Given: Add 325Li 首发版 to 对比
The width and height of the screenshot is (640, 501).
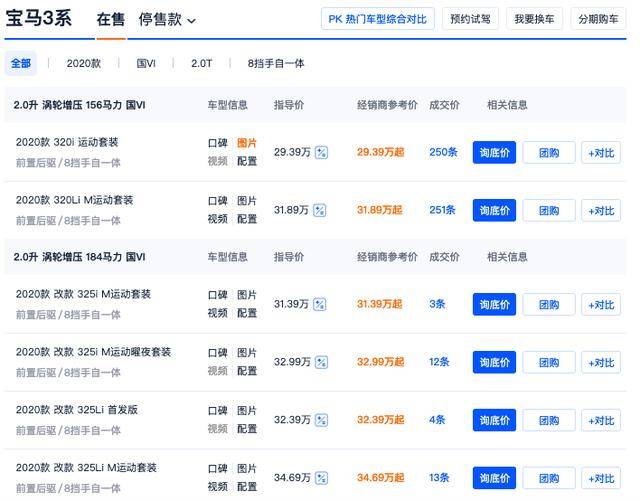Looking at the screenshot, I should tap(601, 420).
